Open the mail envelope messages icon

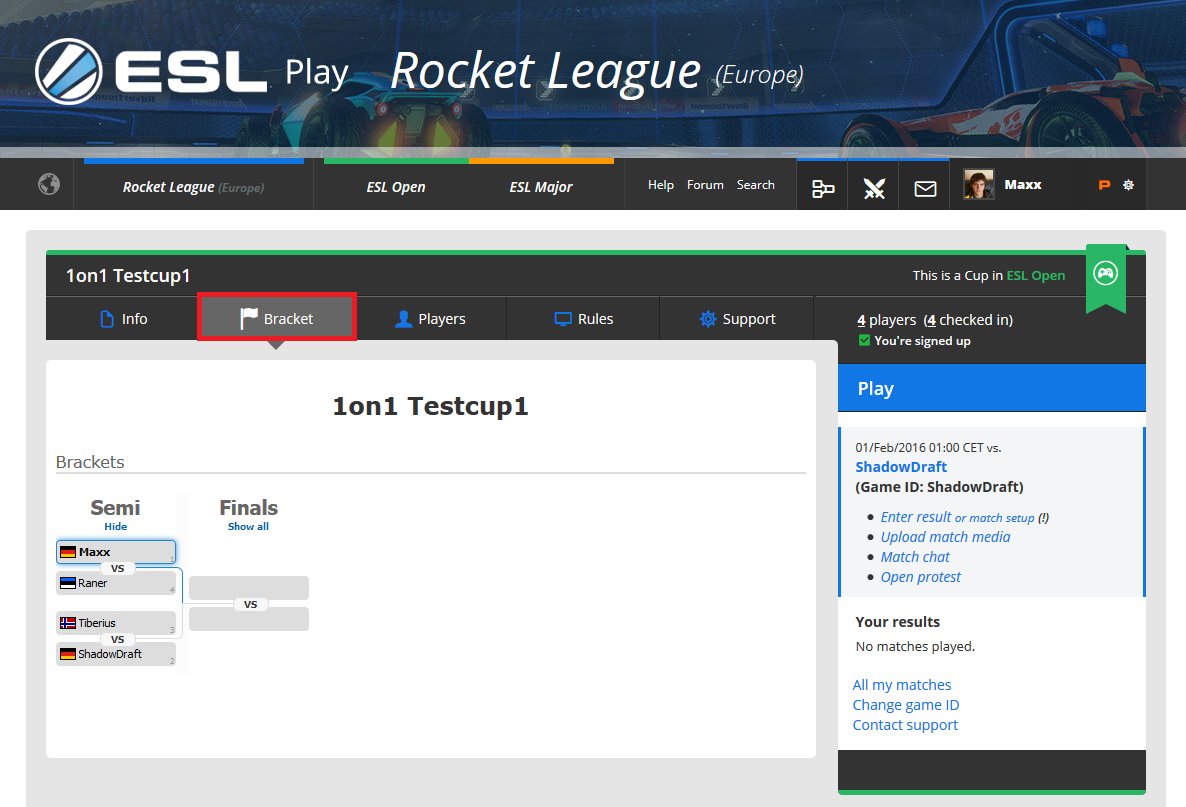pos(925,188)
